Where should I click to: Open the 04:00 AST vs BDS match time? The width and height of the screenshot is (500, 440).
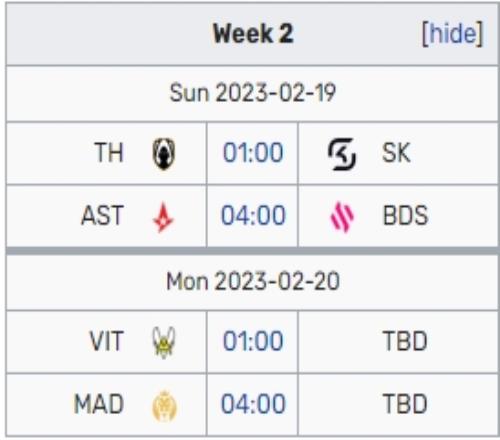(253, 215)
